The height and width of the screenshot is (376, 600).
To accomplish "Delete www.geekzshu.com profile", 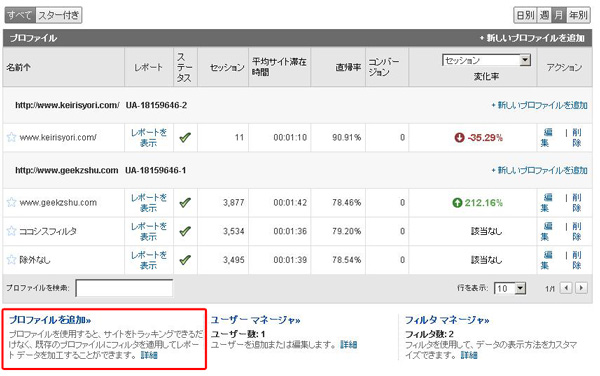I will pyautogui.click(x=577, y=202).
